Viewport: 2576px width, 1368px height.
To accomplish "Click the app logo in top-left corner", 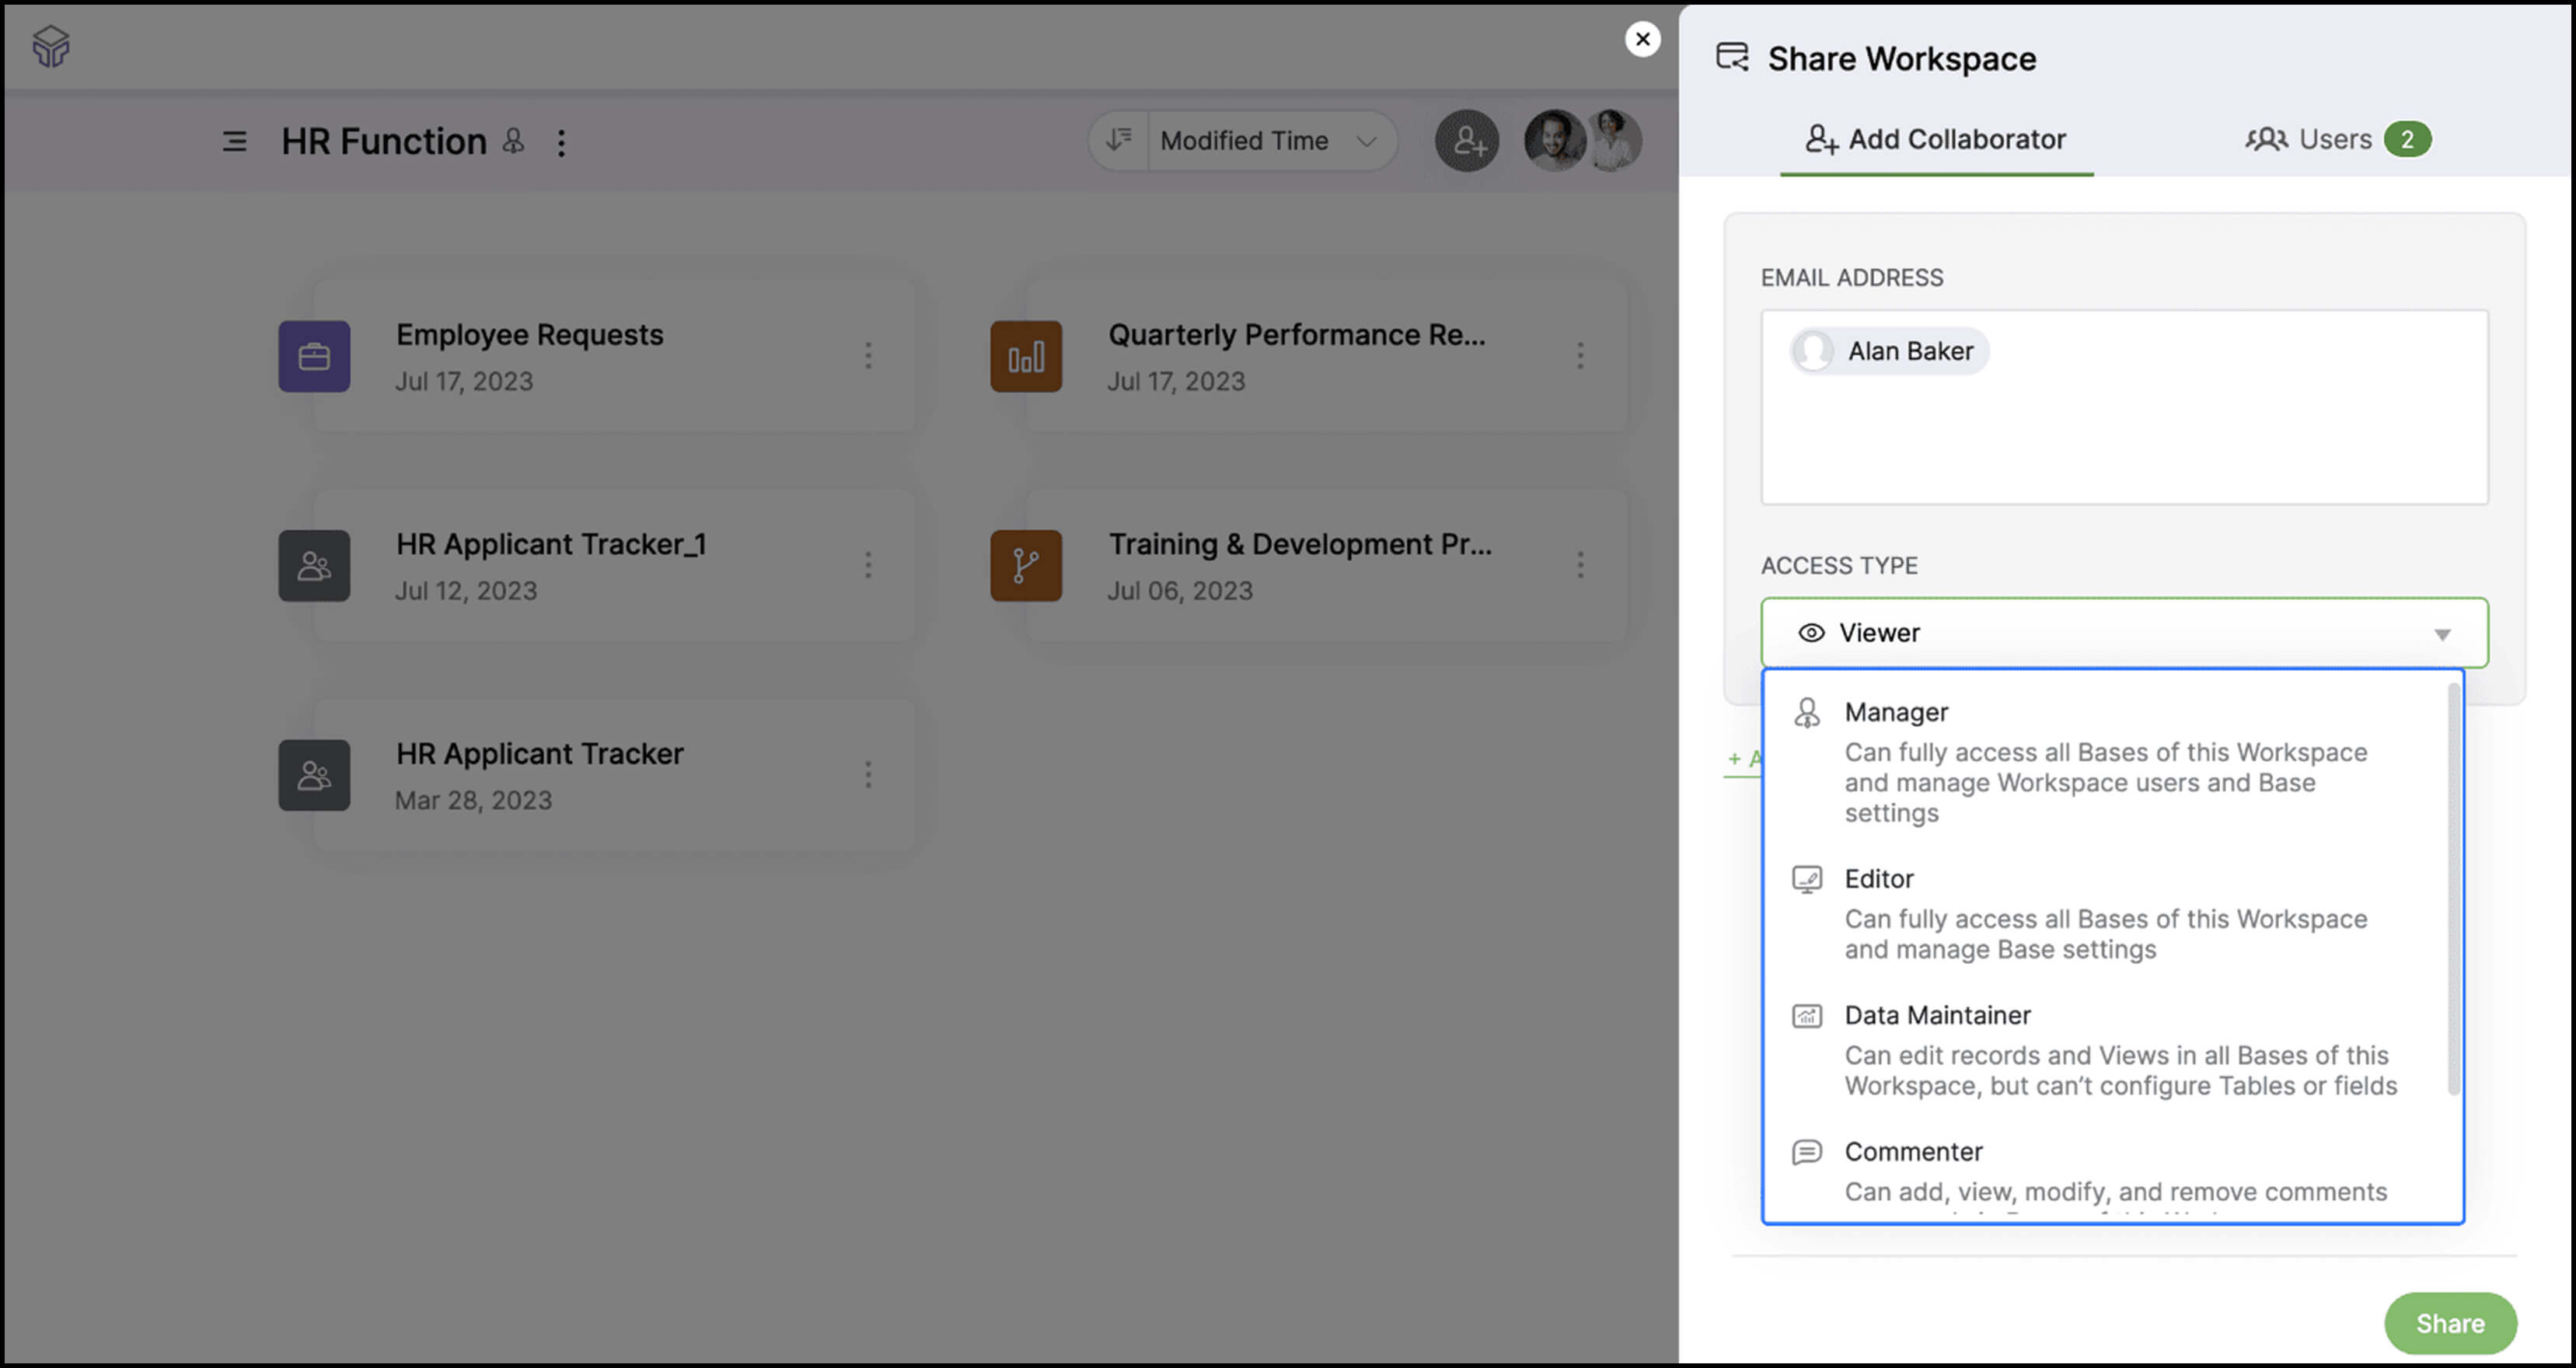I will pyautogui.click(x=51, y=45).
